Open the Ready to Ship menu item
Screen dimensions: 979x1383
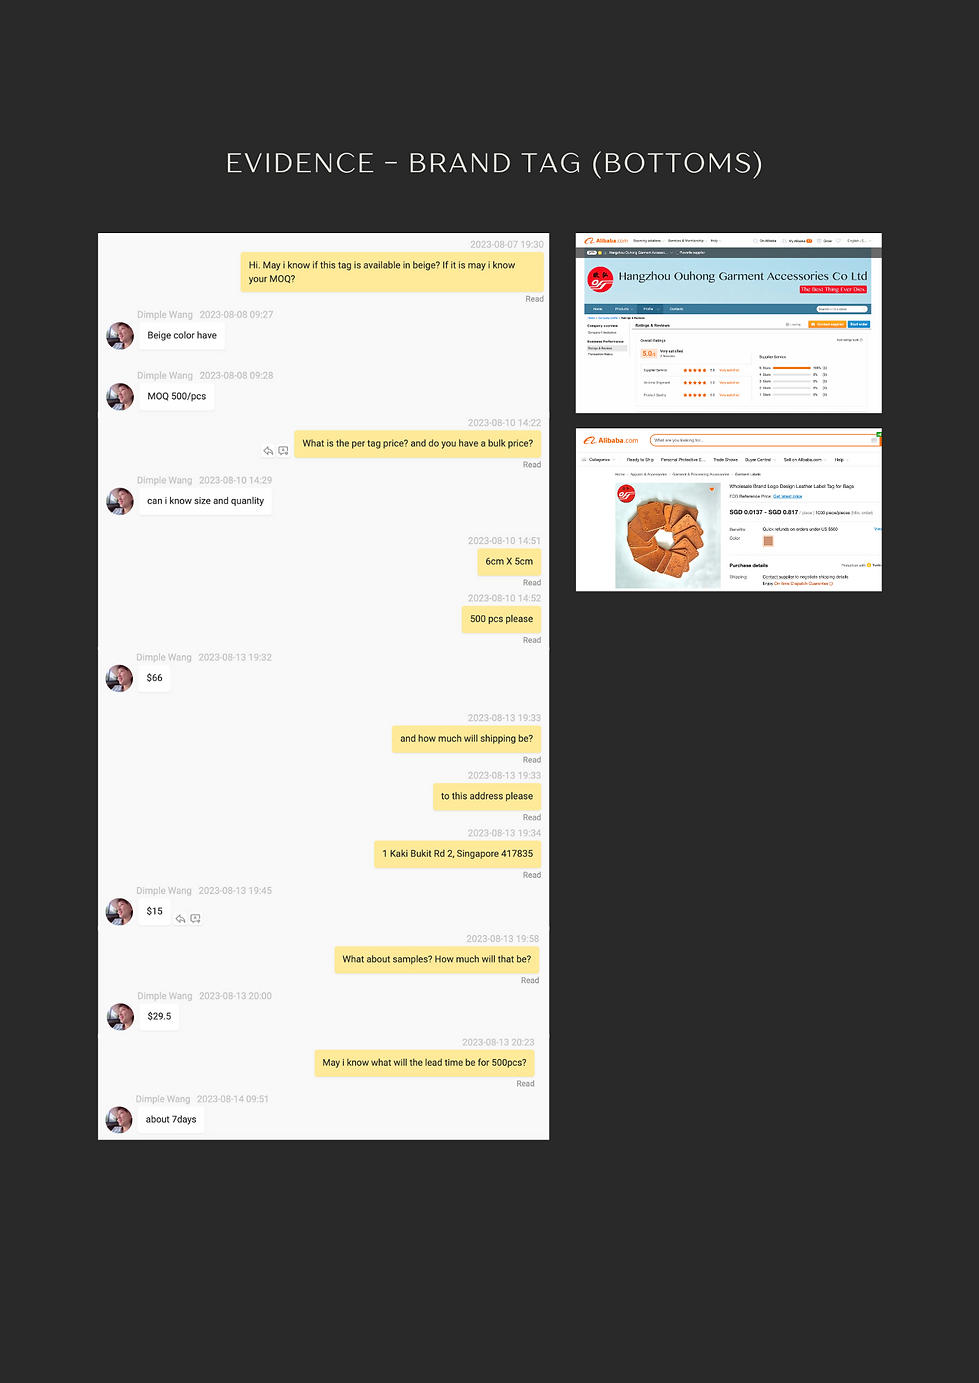tap(640, 460)
